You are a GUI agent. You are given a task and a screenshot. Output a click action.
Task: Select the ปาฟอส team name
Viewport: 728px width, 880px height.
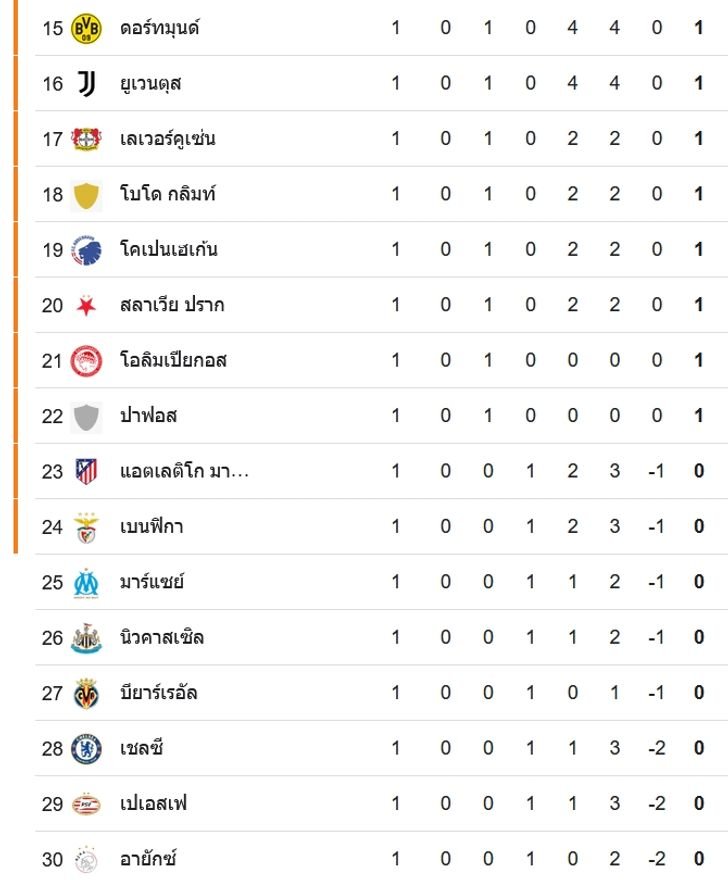click(148, 416)
